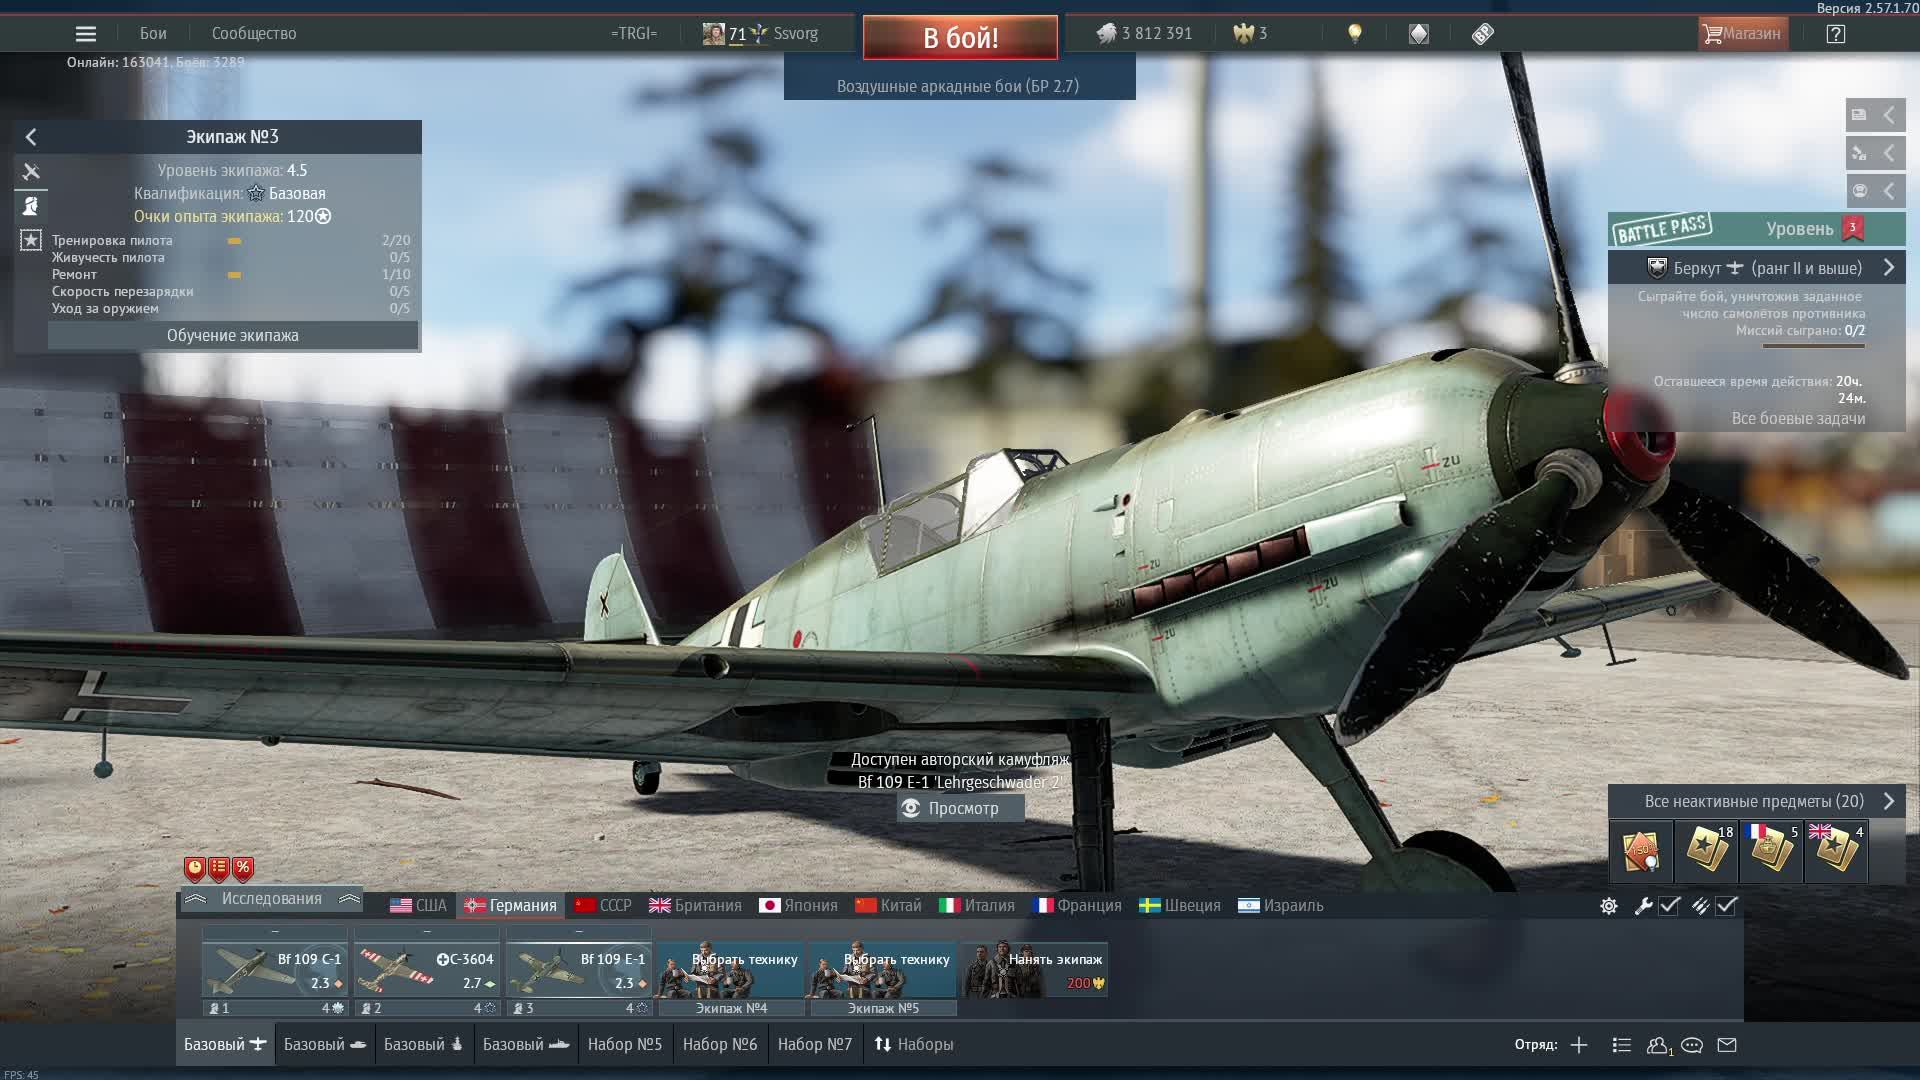Select the first inactive booster item
Viewport: 1920px width, 1080px height.
[1641, 851]
